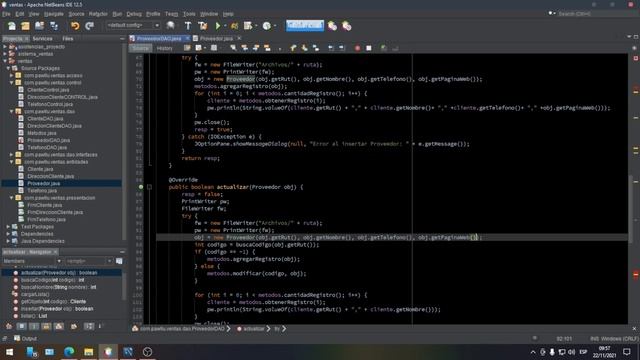
Task: Click actualizar in the breadcrumb bar
Action: tap(253, 329)
